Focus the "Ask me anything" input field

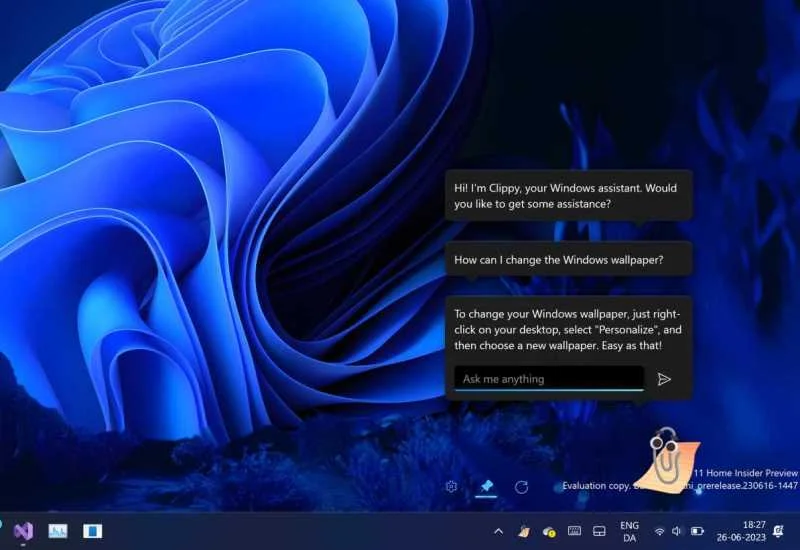click(x=549, y=379)
